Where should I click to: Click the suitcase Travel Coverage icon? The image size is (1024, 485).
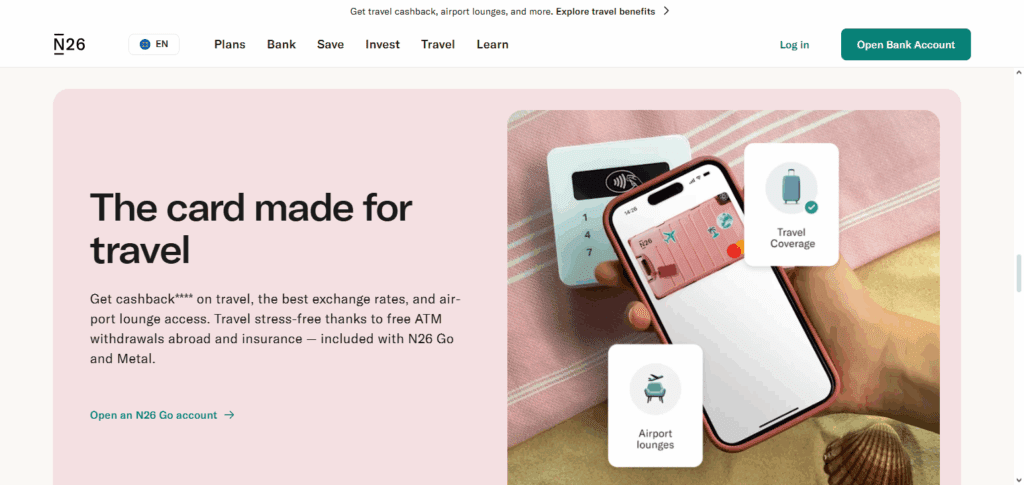tap(792, 188)
